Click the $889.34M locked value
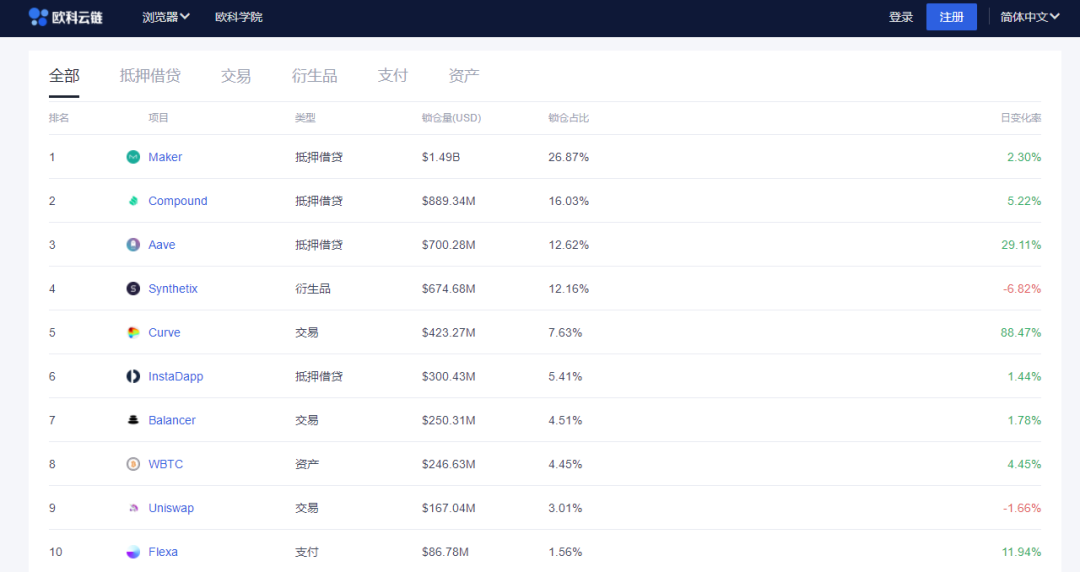Image resolution: width=1080 pixels, height=572 pixels. pos(448,201)
